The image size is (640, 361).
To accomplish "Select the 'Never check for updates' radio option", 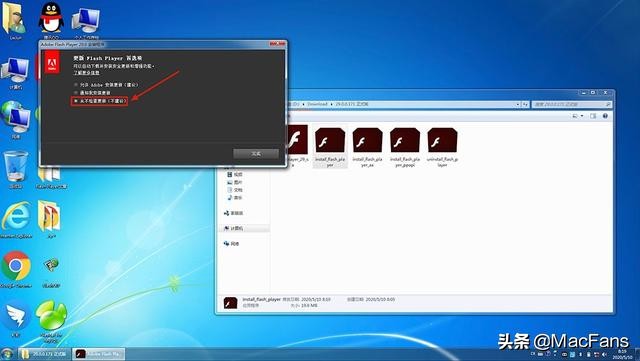I will 76,100.
